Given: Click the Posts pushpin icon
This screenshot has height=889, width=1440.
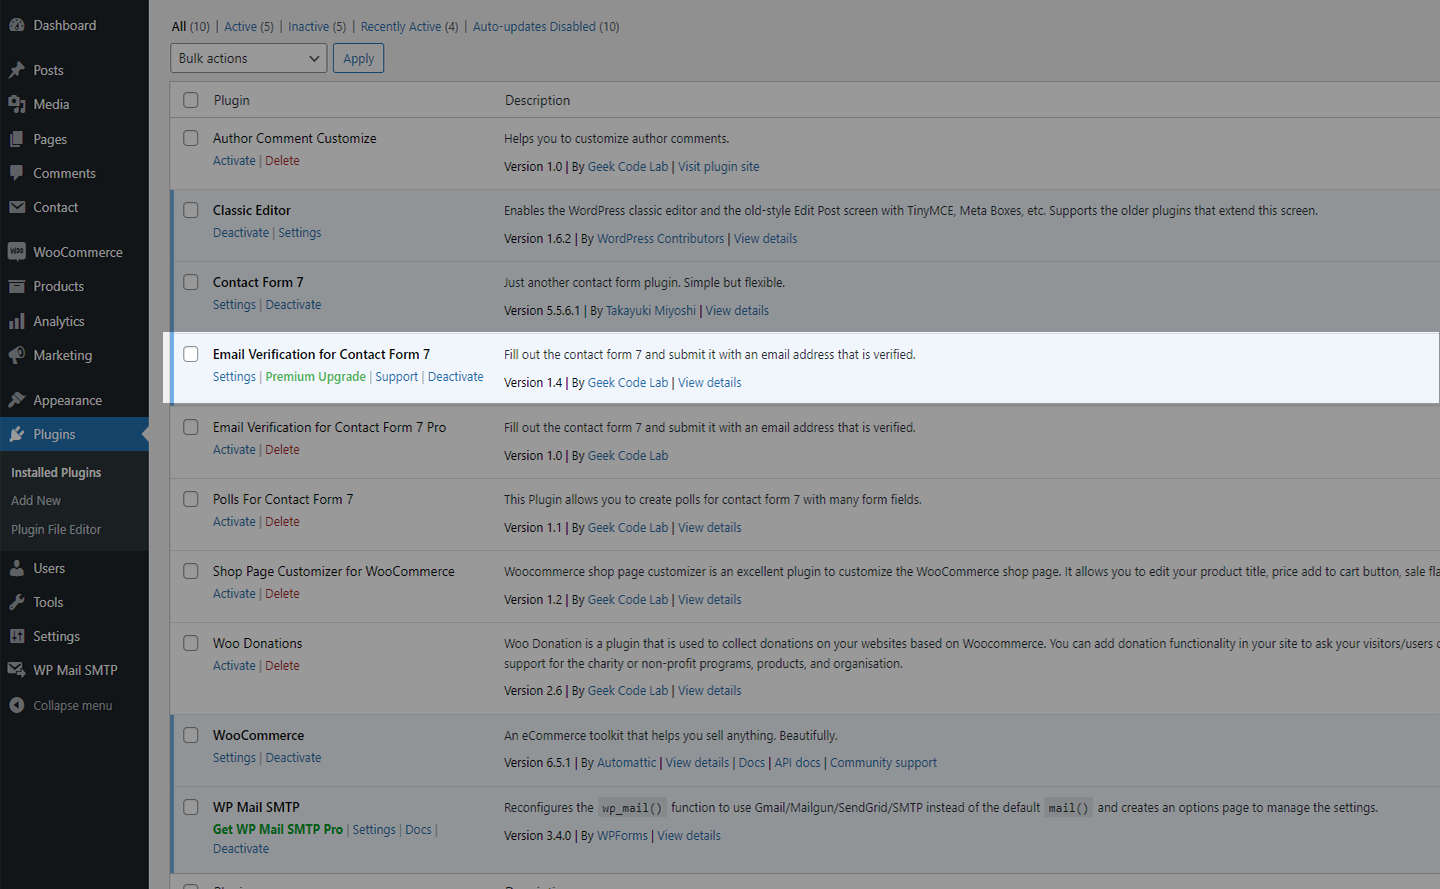Looking at the screenshot, I should point(17,70).
